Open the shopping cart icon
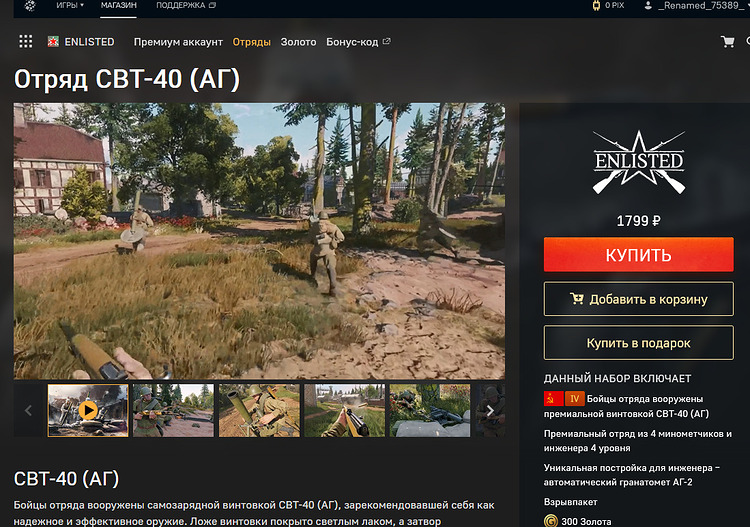This screenshot has height=527, width=750. point(728,42)
